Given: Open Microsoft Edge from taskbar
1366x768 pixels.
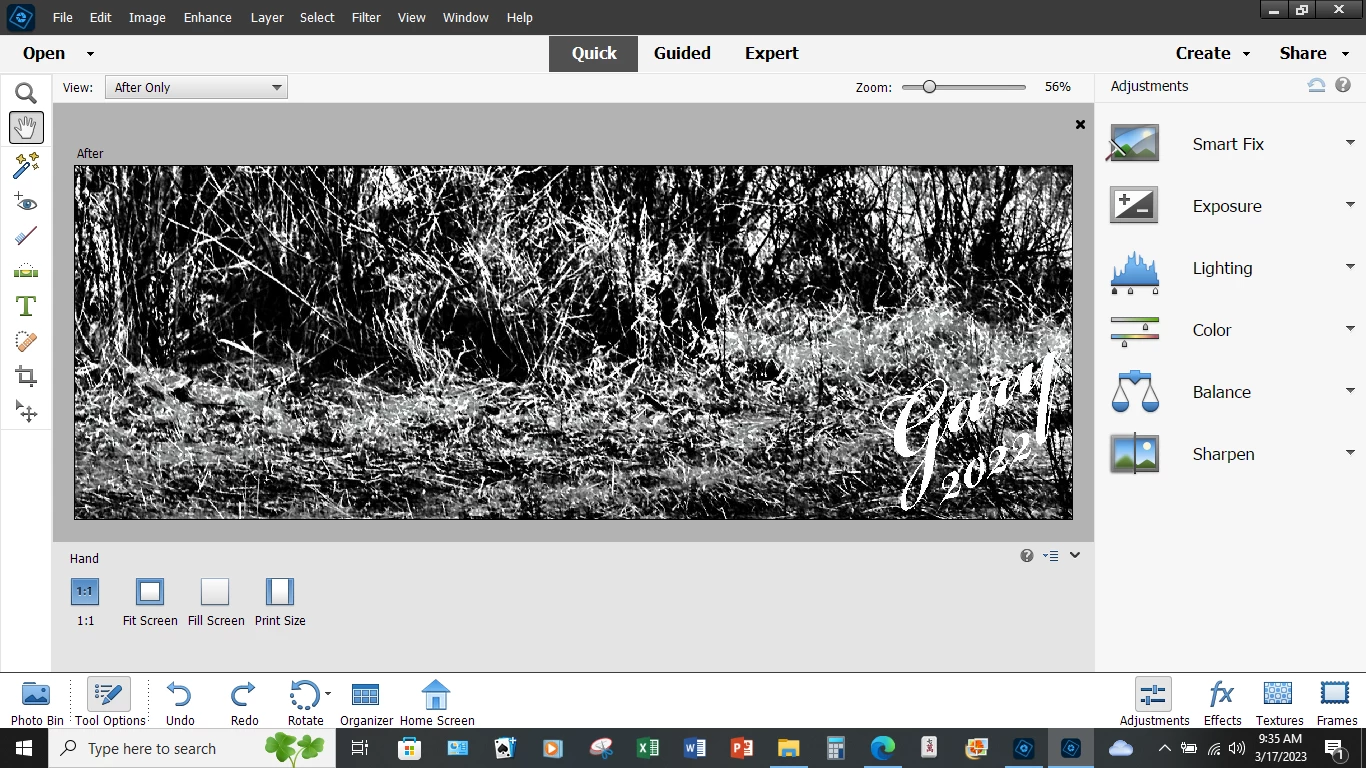Looking at the screenshot, I should [x=882, y=748].
